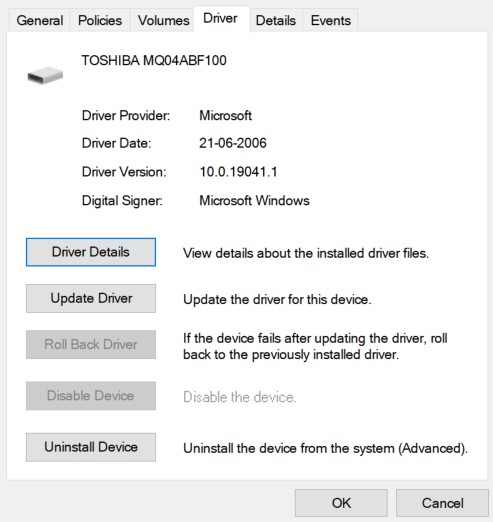Viewport: 493px width, 522px height.
Task: Click the disk drive device icon
Action: pos(45,75)
